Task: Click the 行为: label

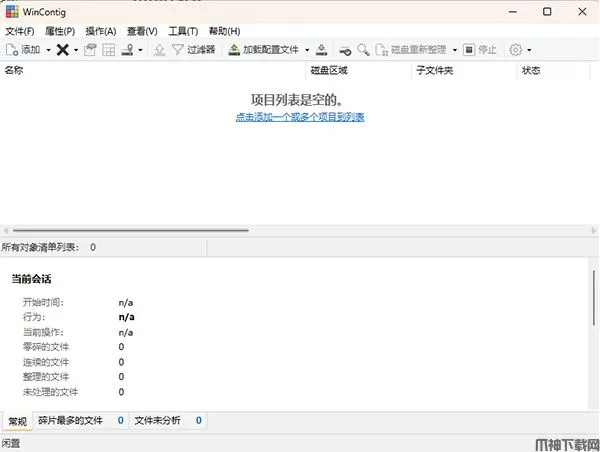Action: pos(34,317)
